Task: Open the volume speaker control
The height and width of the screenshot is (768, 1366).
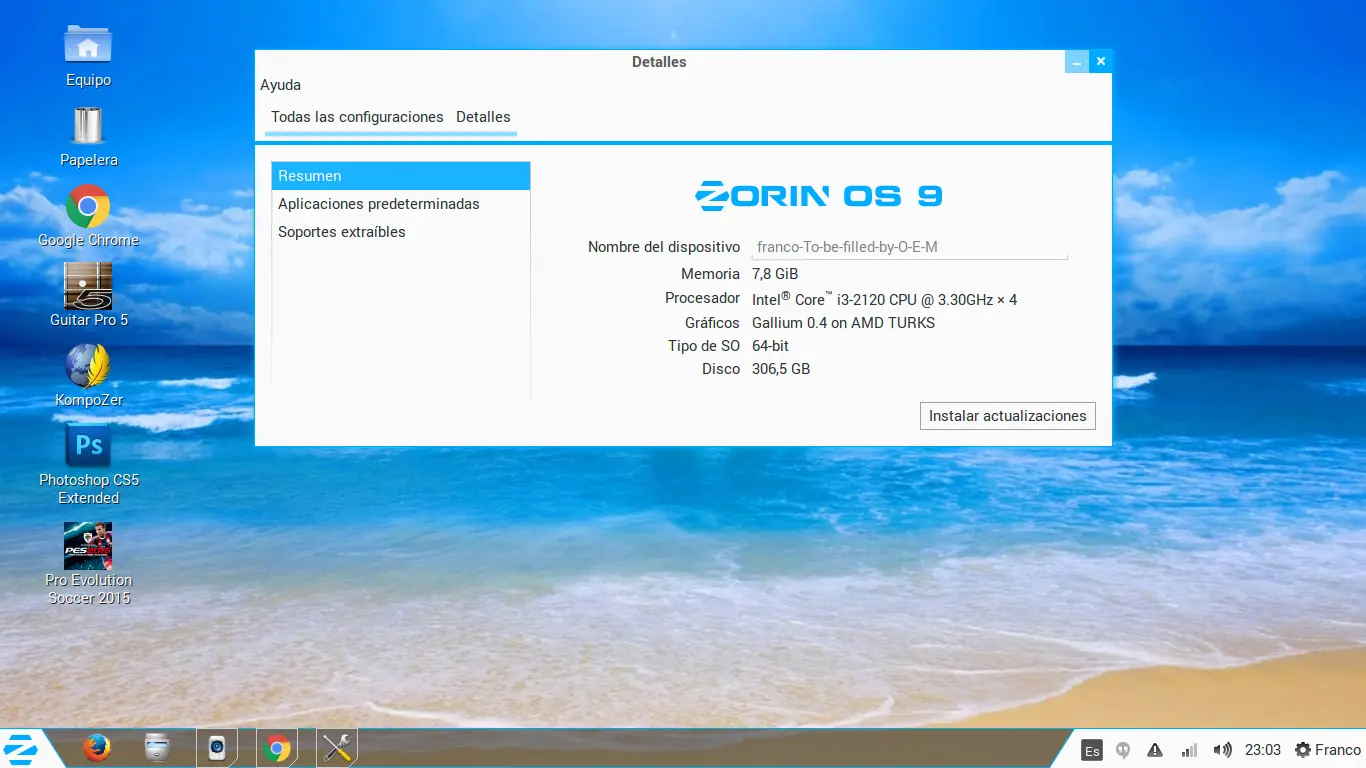Action: click(x=1222, y=750)
